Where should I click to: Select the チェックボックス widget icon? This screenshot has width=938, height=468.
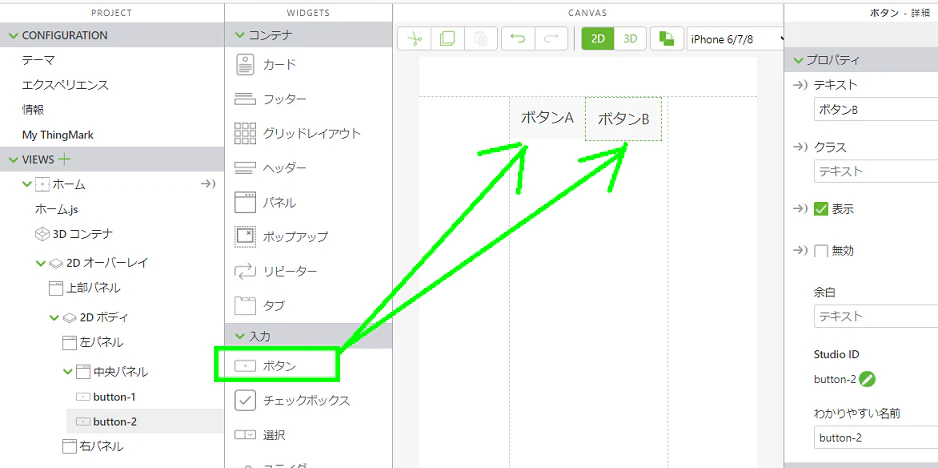(x=245, y=400)
